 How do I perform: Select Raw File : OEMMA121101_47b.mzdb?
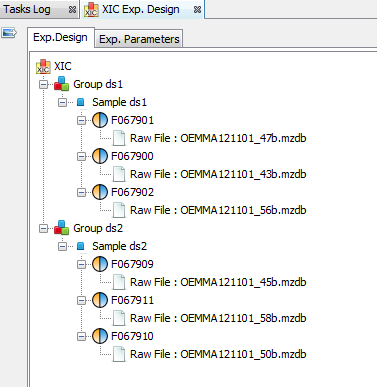click(218, 138)
